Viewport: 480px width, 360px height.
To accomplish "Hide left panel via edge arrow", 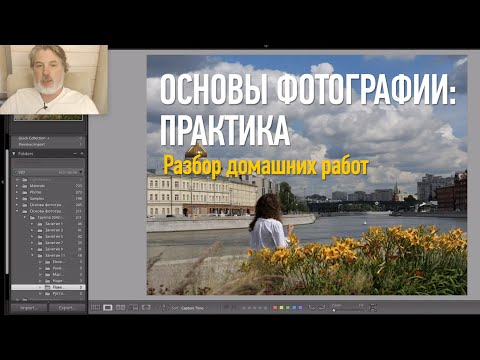I will pyautogui.click(x=3, y=182).
